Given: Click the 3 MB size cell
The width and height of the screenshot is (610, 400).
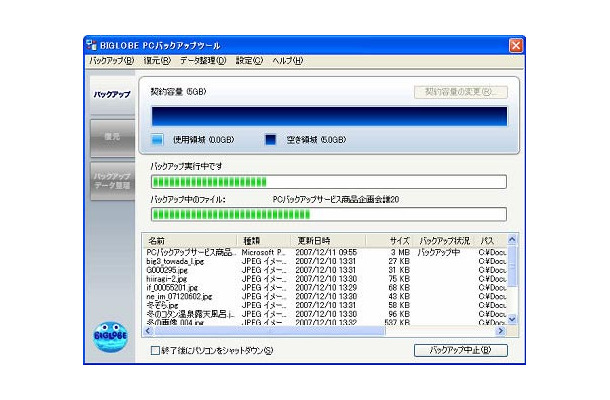Looking at the screenshot, I should (400, 253).
